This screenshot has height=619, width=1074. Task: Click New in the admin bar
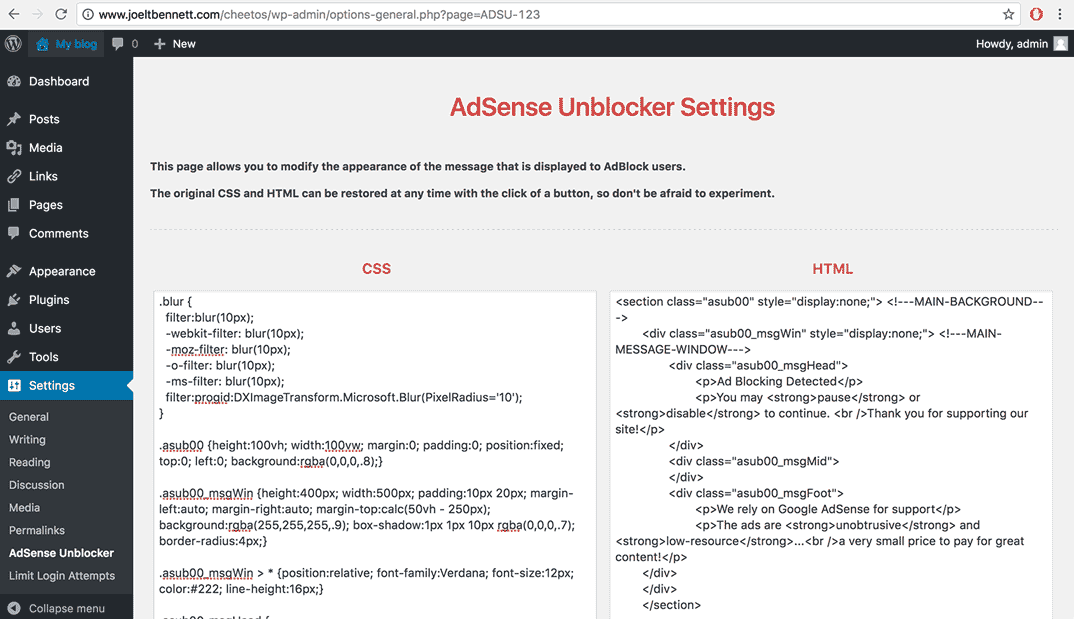[184, 44]
